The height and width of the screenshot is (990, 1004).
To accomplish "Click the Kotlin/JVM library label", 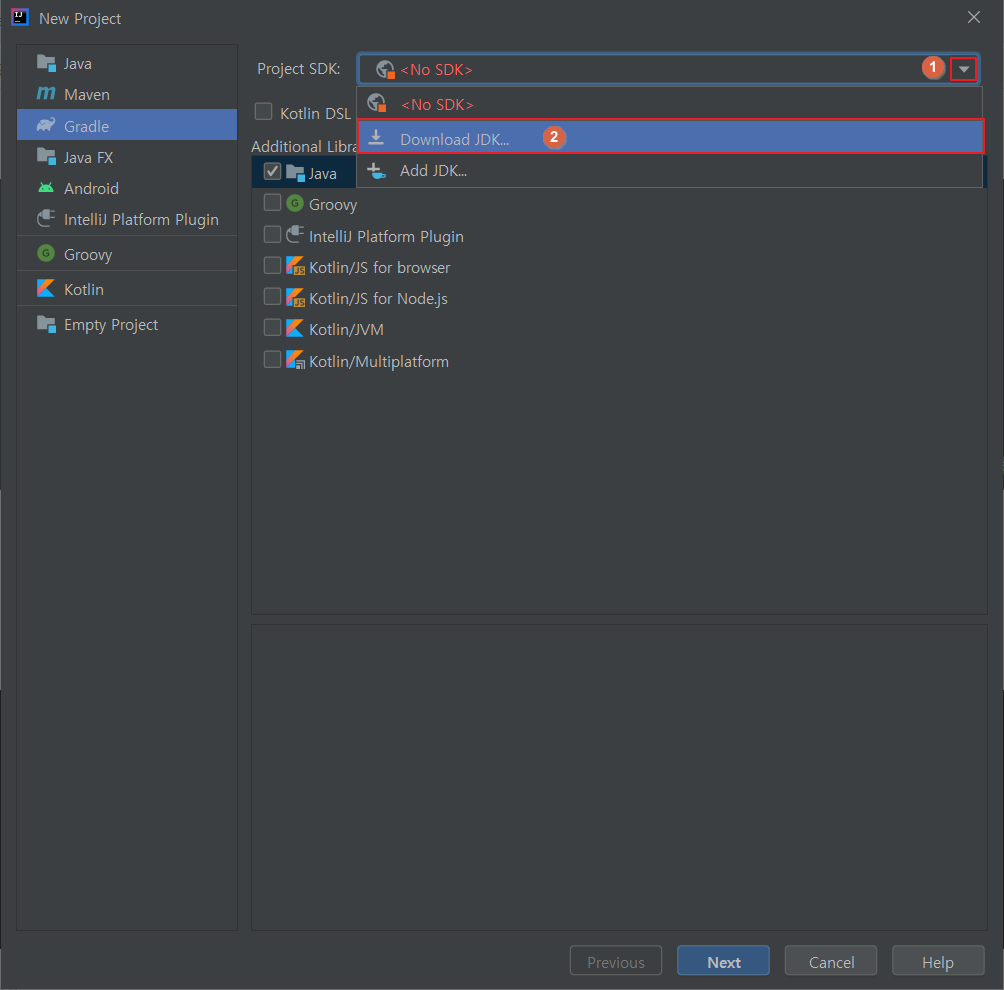I will coord(346,330).
